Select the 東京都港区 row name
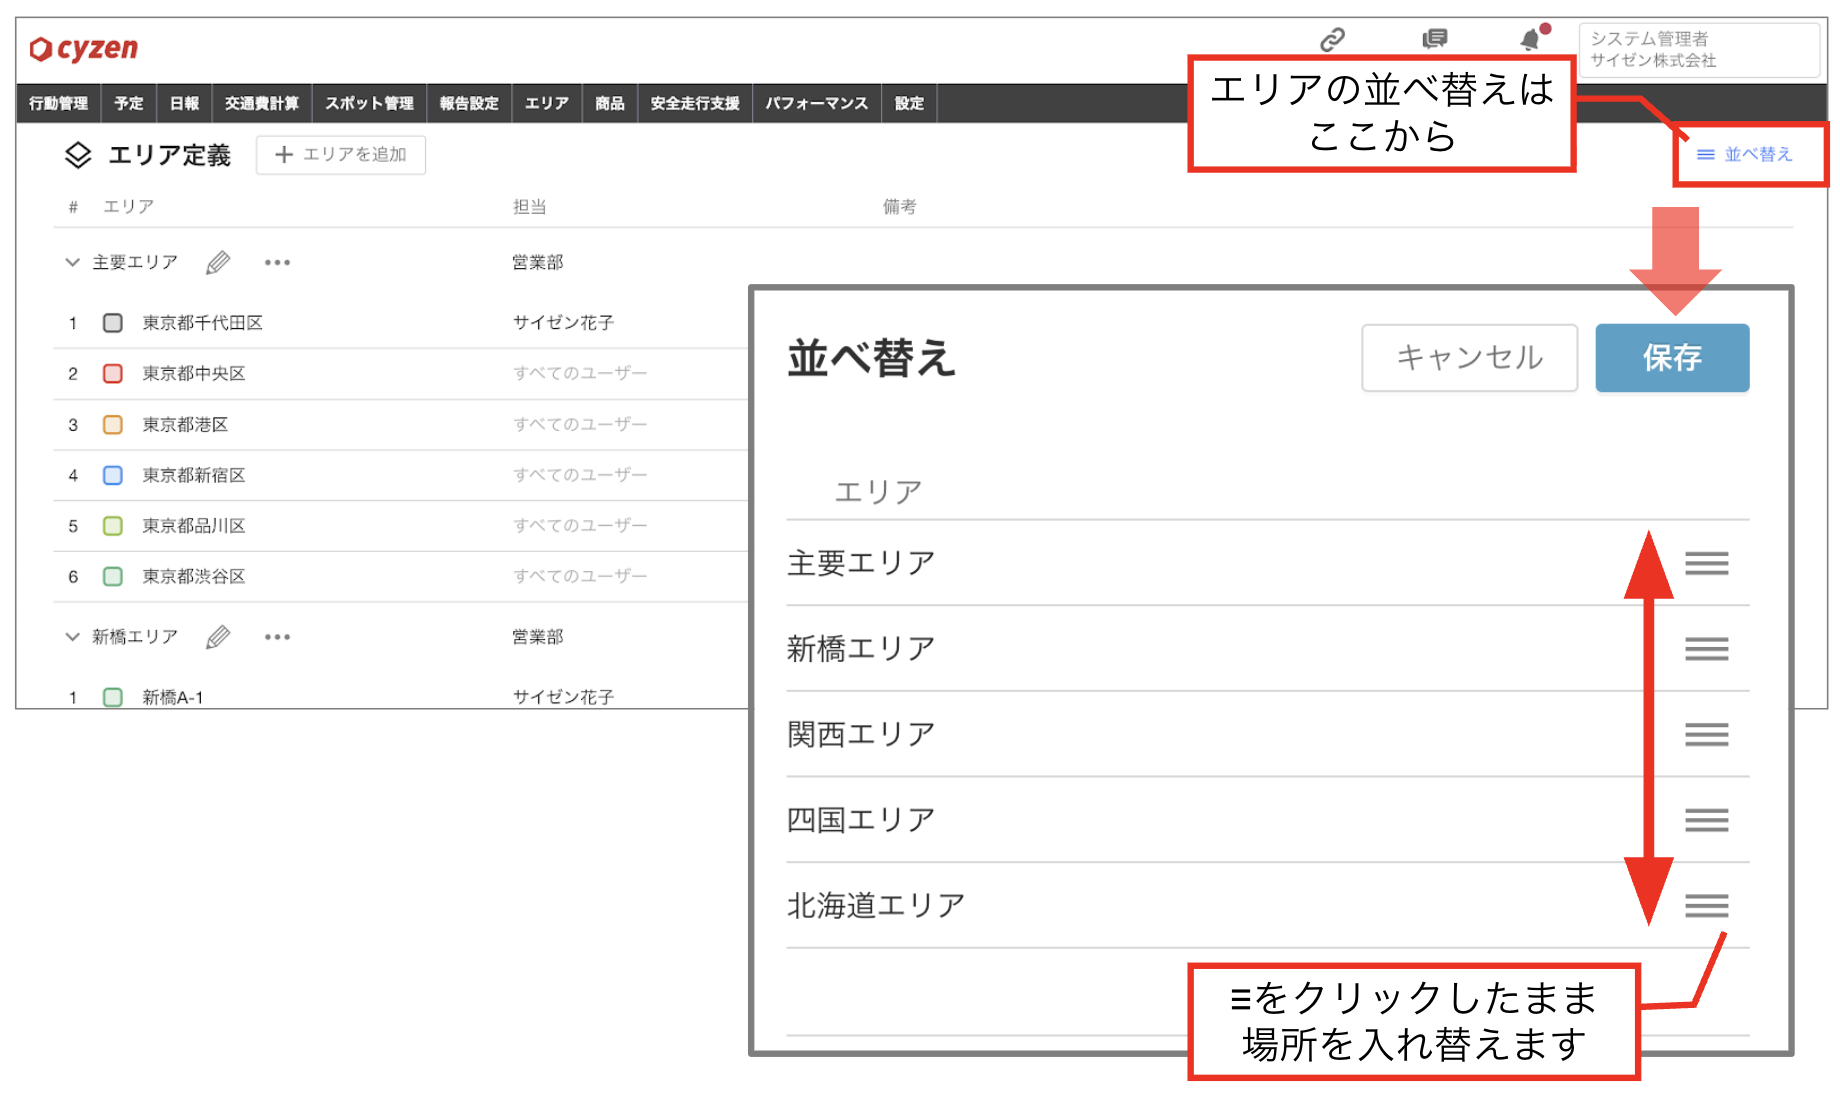This screenshot has width=1840, height=1098. 185,425
